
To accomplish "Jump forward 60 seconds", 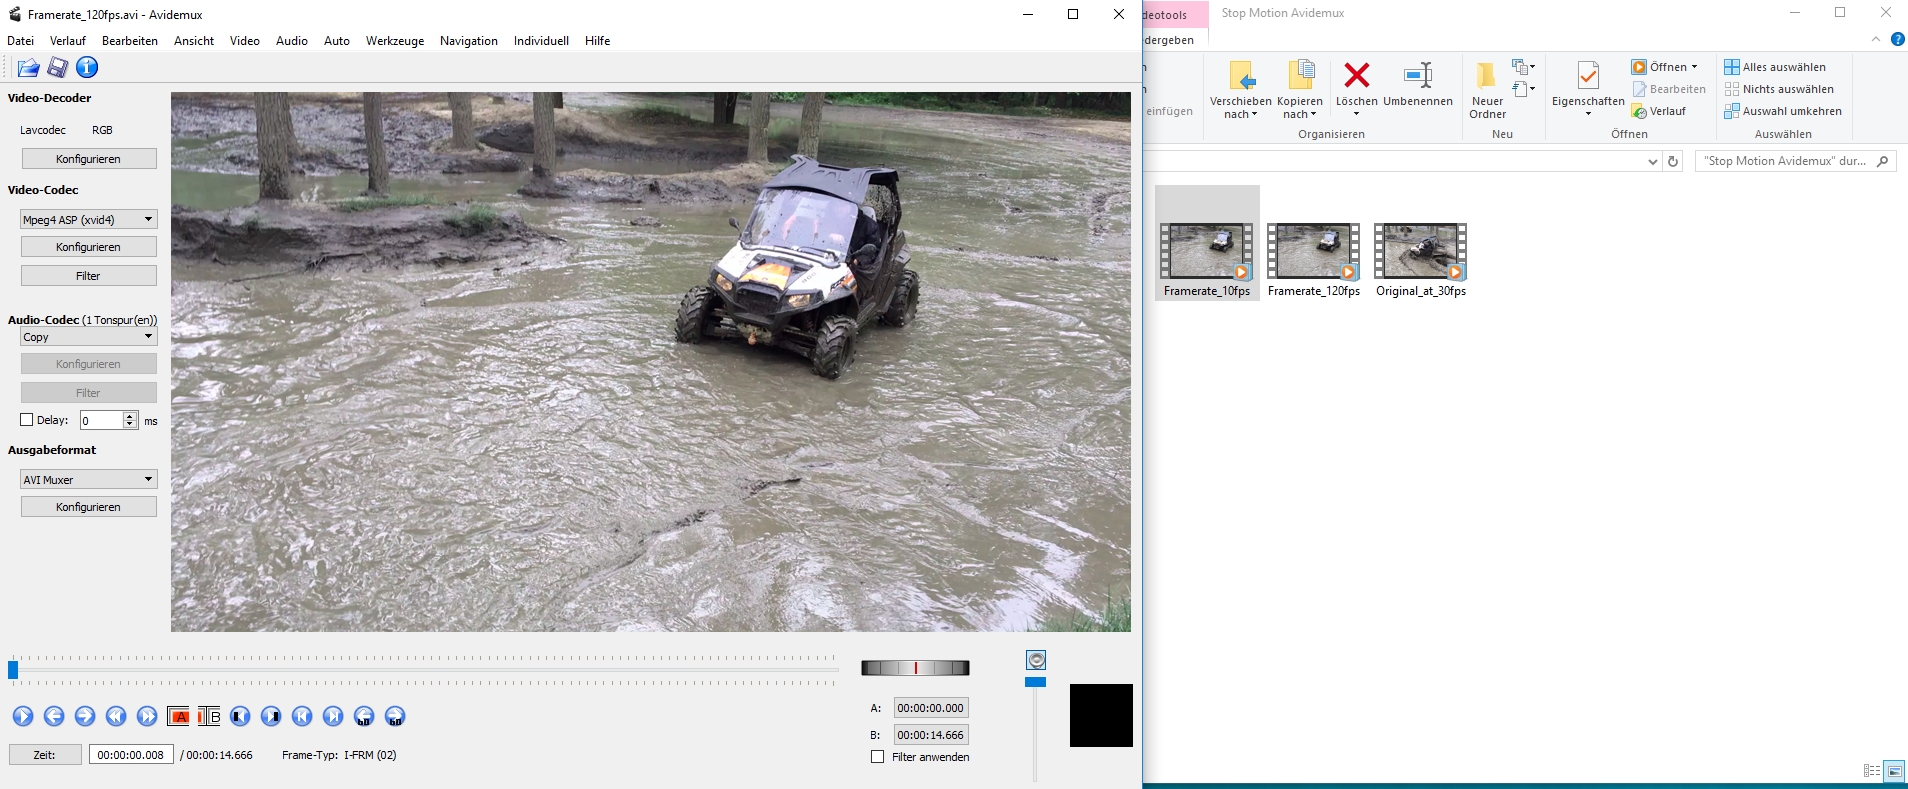I will click(395, 716).
